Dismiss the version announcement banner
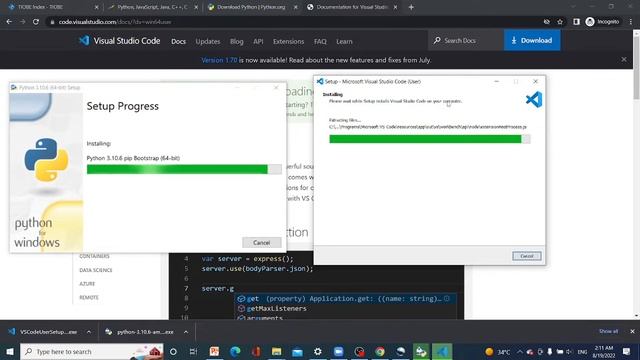This screenshot has width=640, height=360. [624, 60]
